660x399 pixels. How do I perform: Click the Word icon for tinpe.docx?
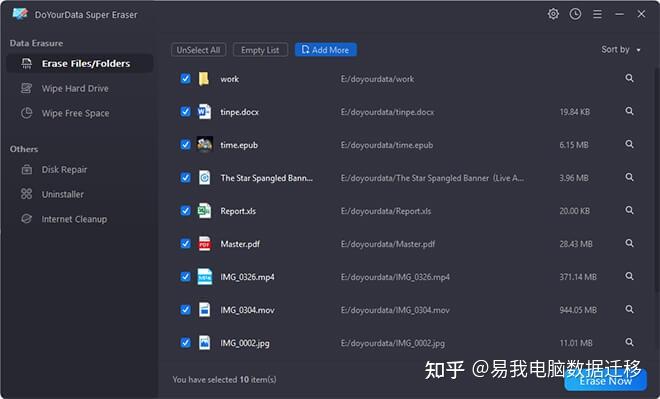point(204,112)
